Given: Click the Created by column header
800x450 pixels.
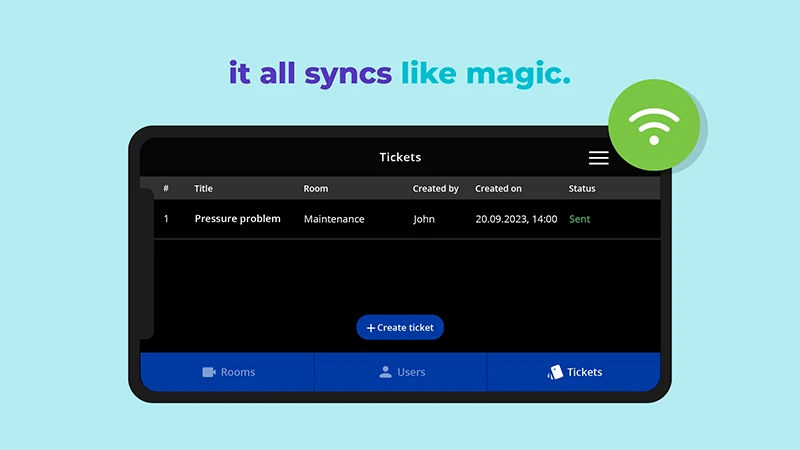Looking at the screenshot, I should 436,188.
